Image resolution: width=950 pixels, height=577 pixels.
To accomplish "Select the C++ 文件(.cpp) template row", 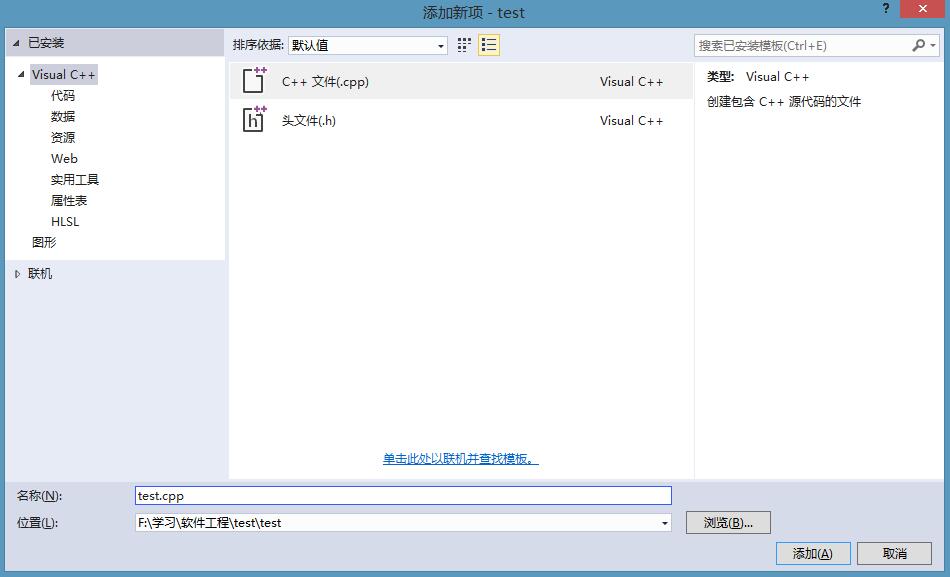I will tap(462, 81).
